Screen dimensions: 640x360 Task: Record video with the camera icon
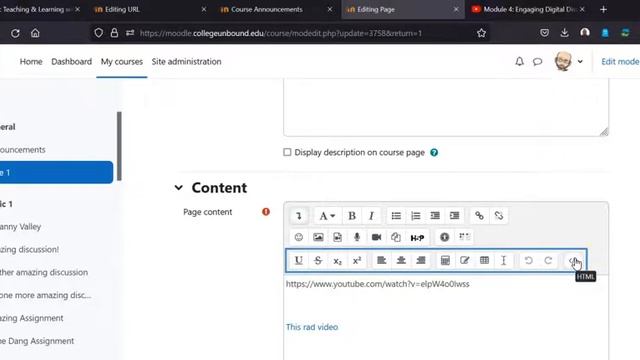coord(376,237)
